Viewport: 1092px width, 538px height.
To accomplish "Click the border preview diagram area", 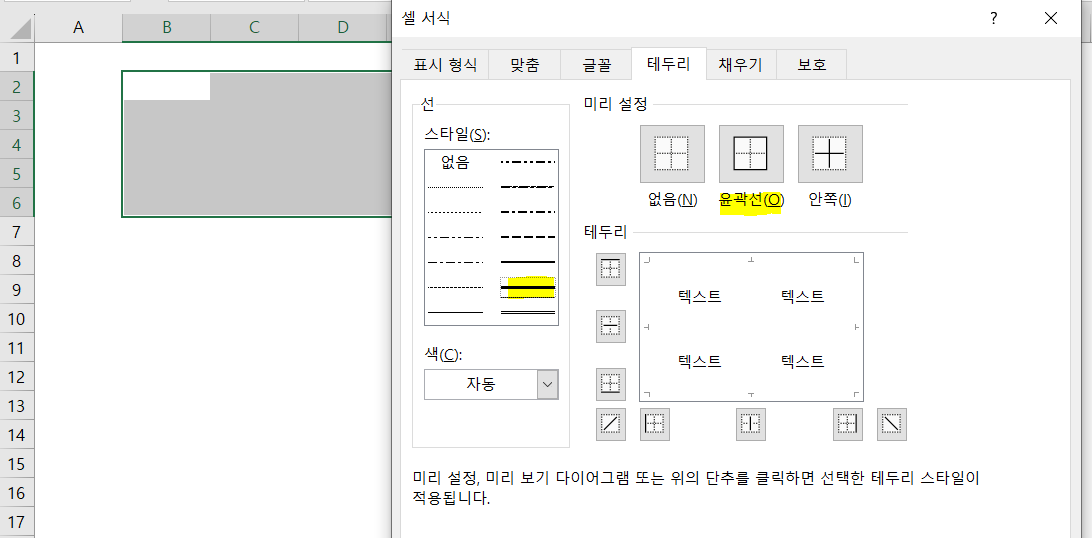I will 751,327.
